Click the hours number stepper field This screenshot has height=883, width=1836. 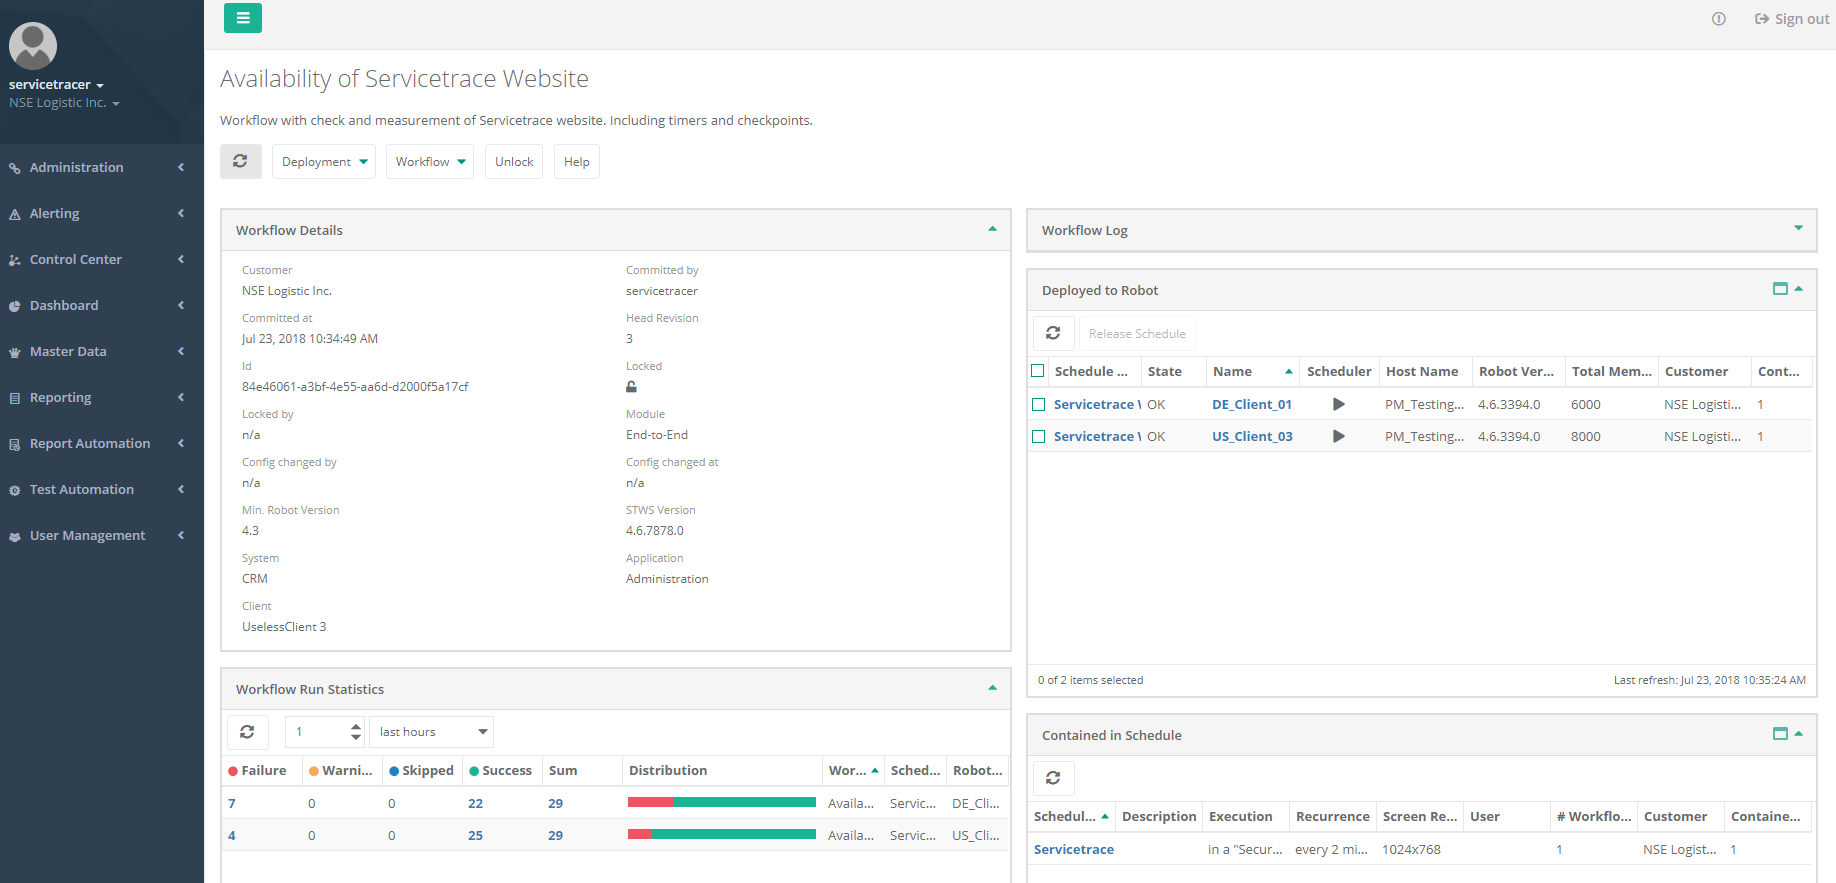[326, 732]
